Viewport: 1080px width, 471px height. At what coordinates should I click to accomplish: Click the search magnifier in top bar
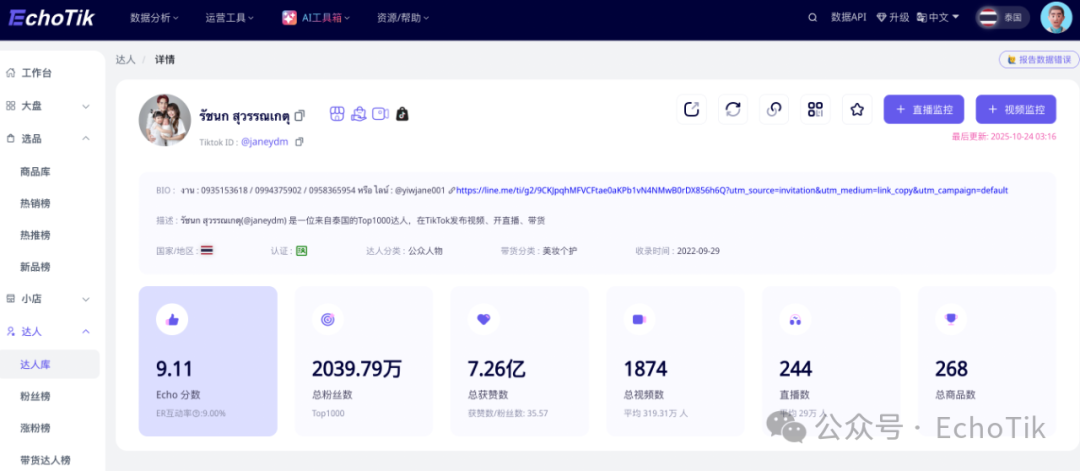[x=812, y=17]
